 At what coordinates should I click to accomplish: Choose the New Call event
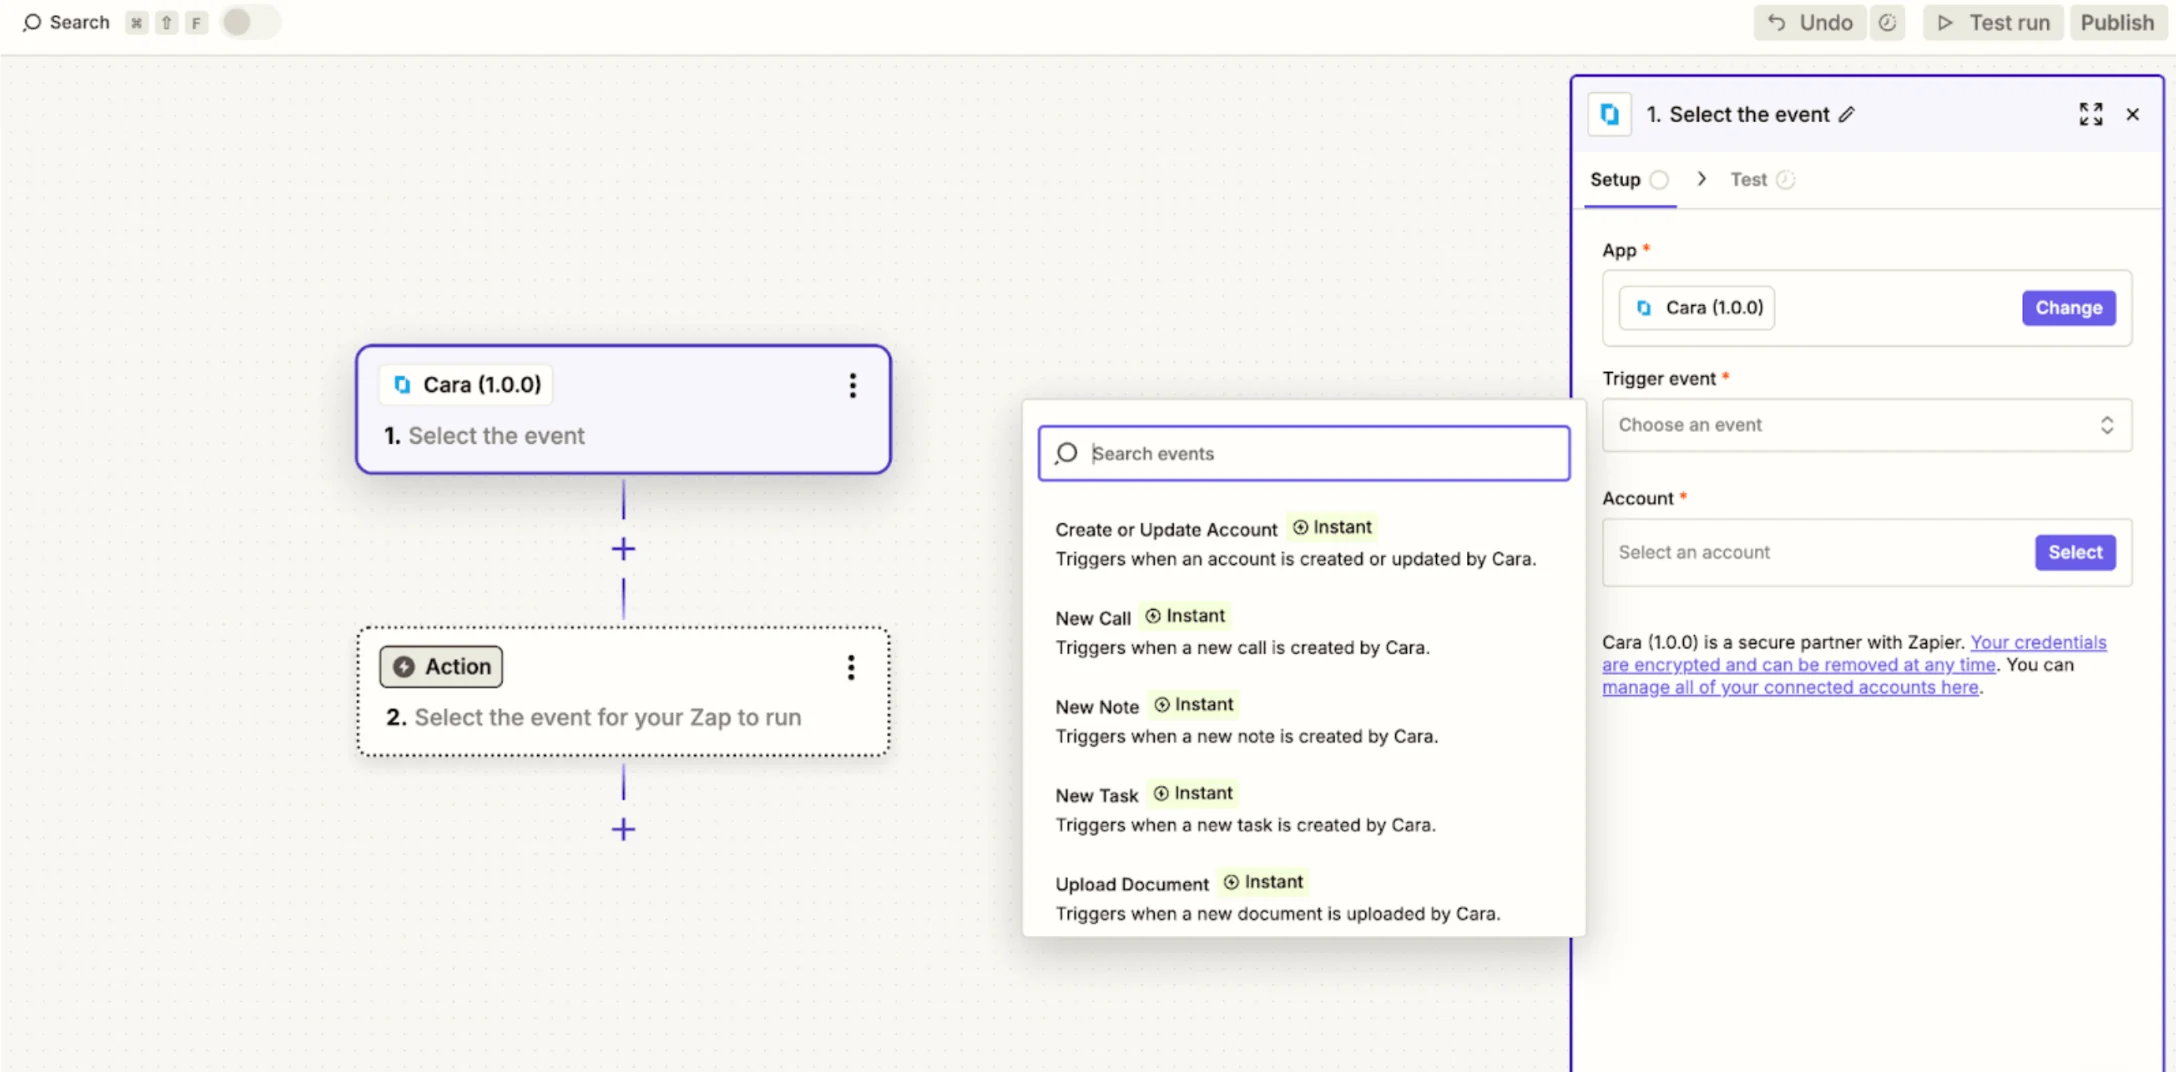click(1304, 632)
